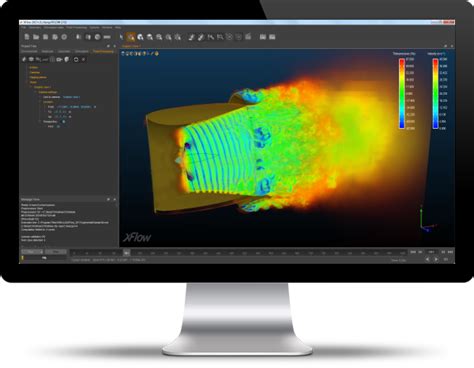474x368 pixels.
Task: Click the FOV value in the tree
Action: tap(58, 127)
